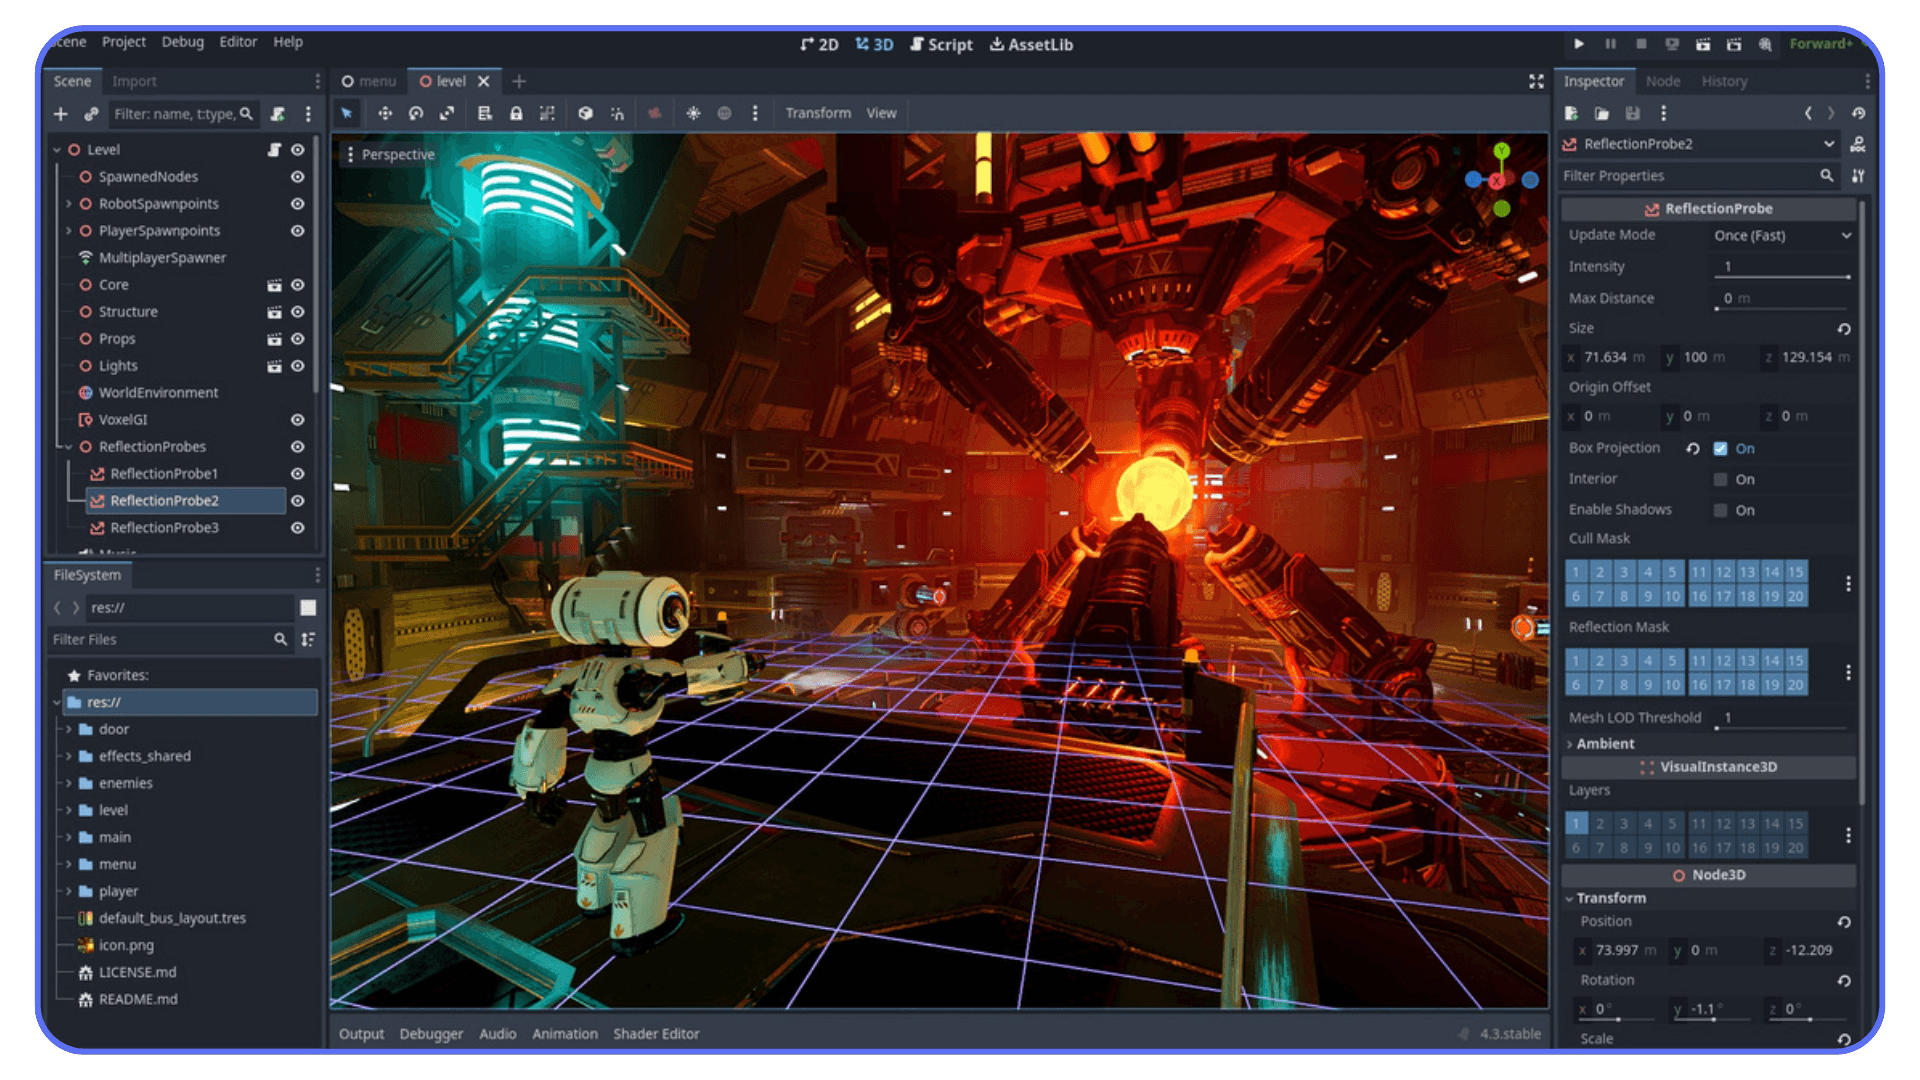Screen dimensions: 1920x1080
Task: Open the Project menu
Action: click(x=123, y=42)
